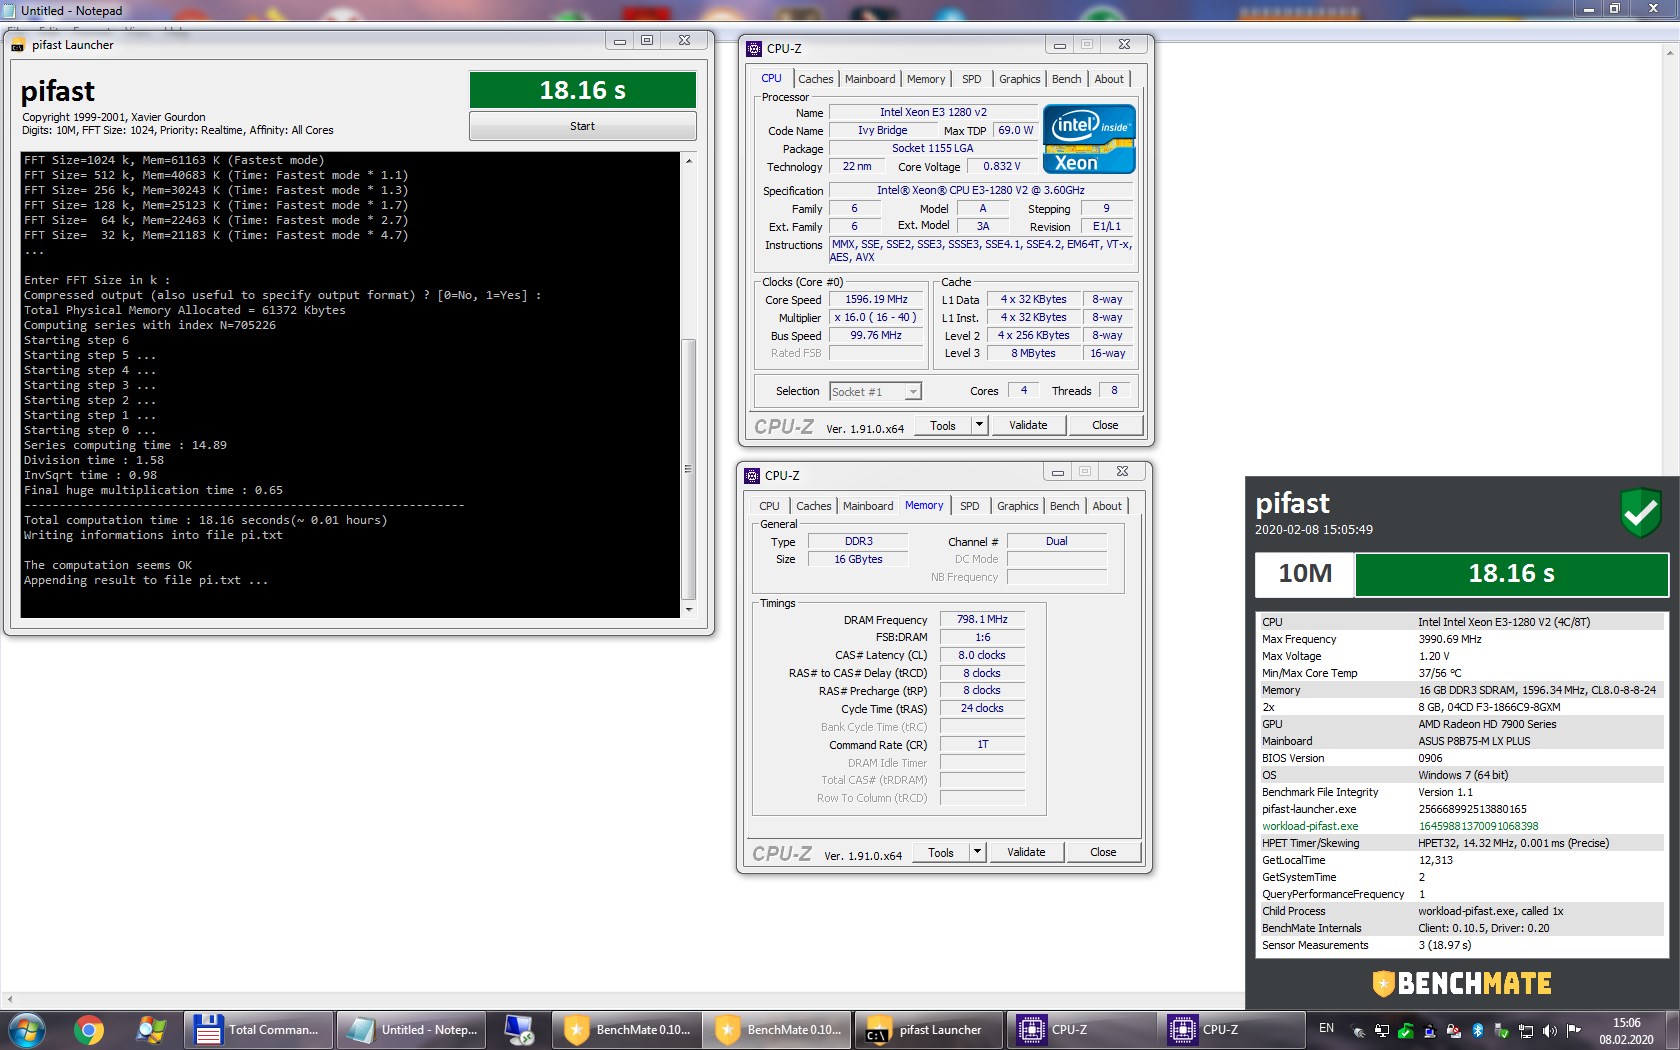Click the green checkmark folder tray icon
The image size is (1680, 1050).
tap(1405, 1030)
